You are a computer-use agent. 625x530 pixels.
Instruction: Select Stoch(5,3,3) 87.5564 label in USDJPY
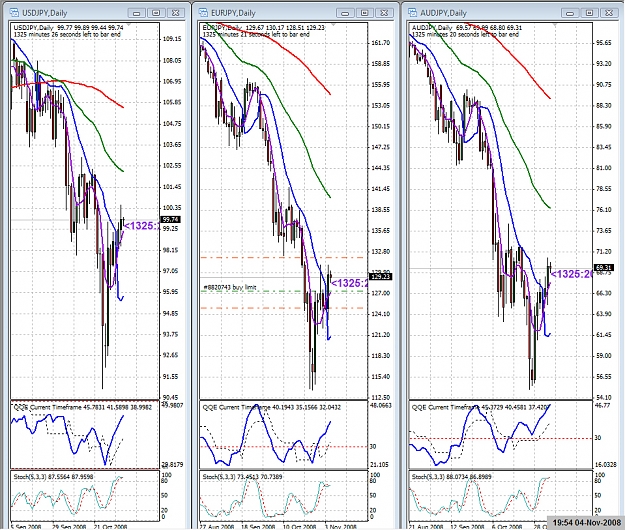pos(53,477)
